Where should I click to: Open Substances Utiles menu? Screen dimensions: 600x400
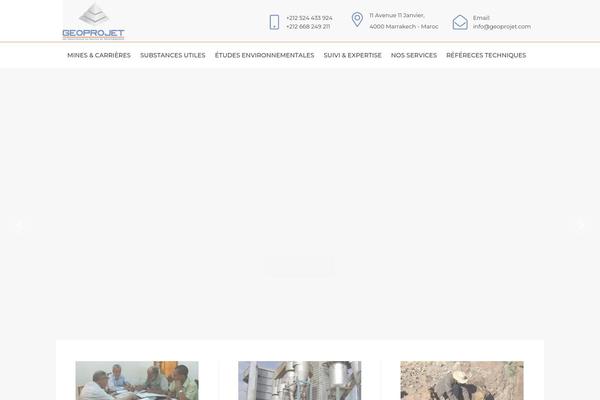(173, 55)
